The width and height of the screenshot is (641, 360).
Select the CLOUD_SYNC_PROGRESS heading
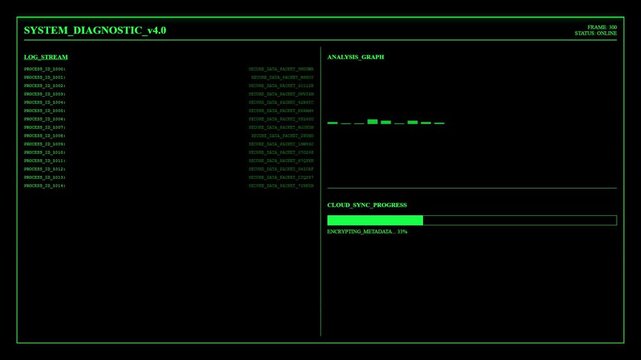click(367, 205)
